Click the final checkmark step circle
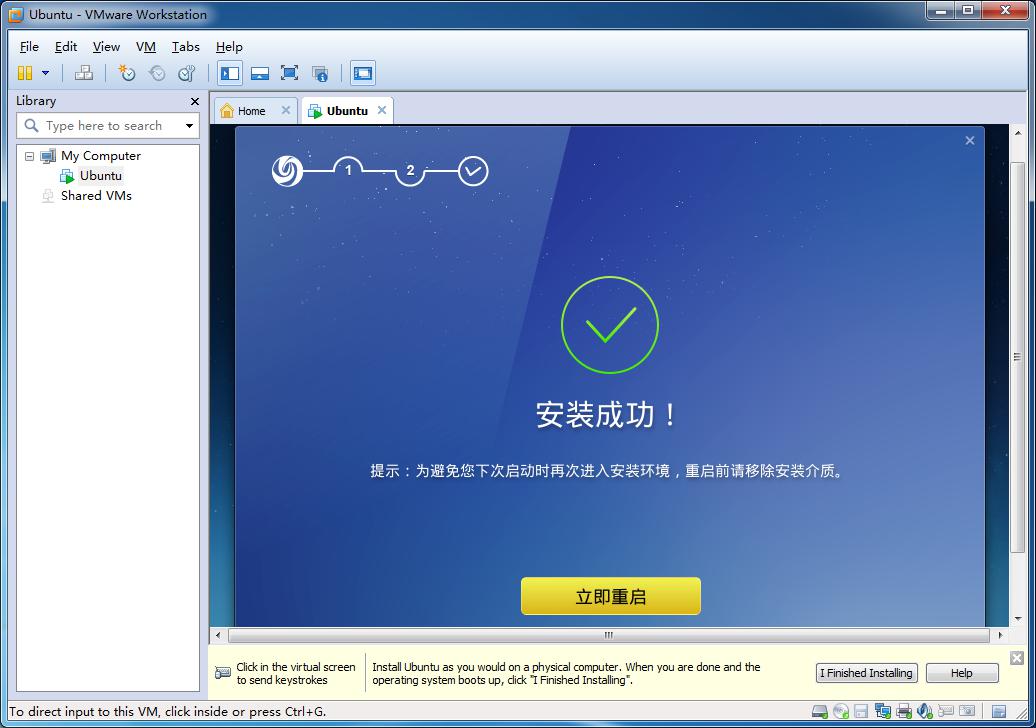This screenshot has height=728, width=1036. (x=473, y=171)
